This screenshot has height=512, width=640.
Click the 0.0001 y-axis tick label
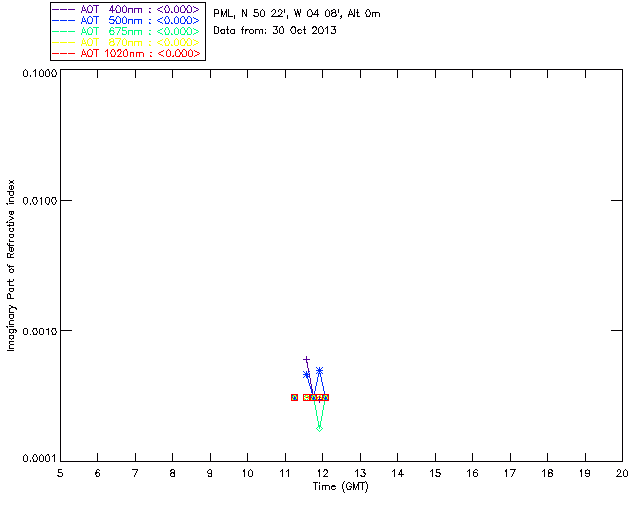click(40, 459)
